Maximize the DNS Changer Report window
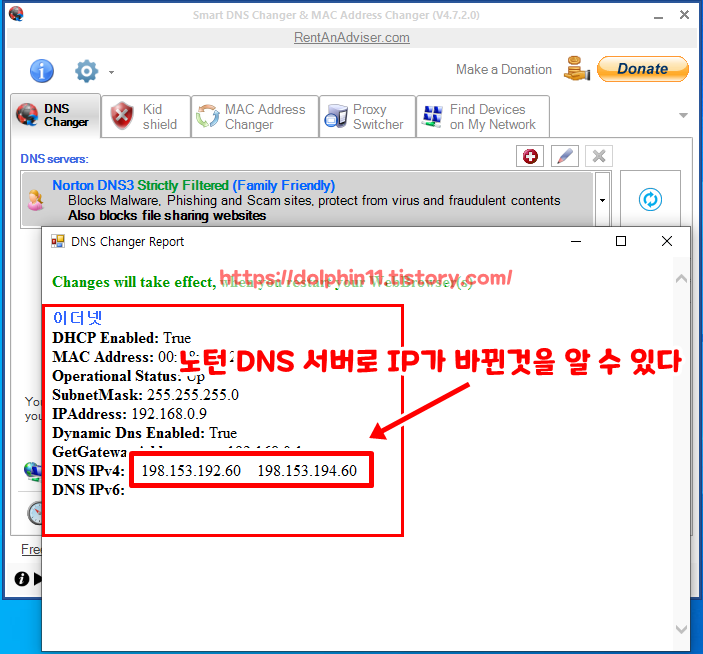703x654 pixels. [x=621, y=242]
